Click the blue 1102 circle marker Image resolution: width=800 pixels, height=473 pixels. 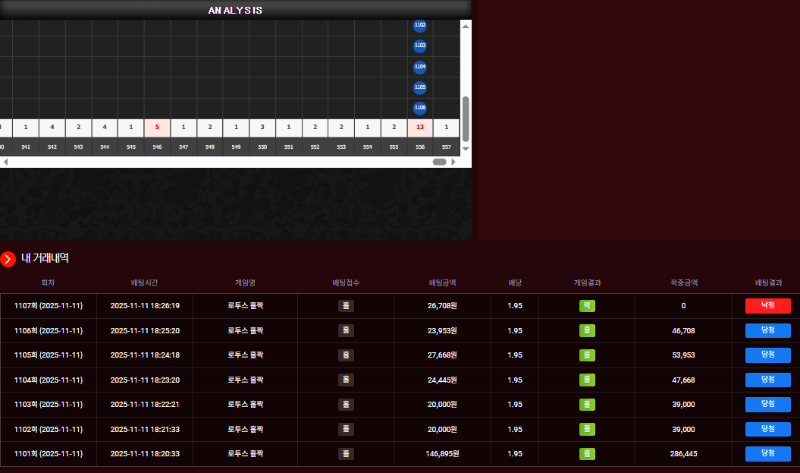420,25
